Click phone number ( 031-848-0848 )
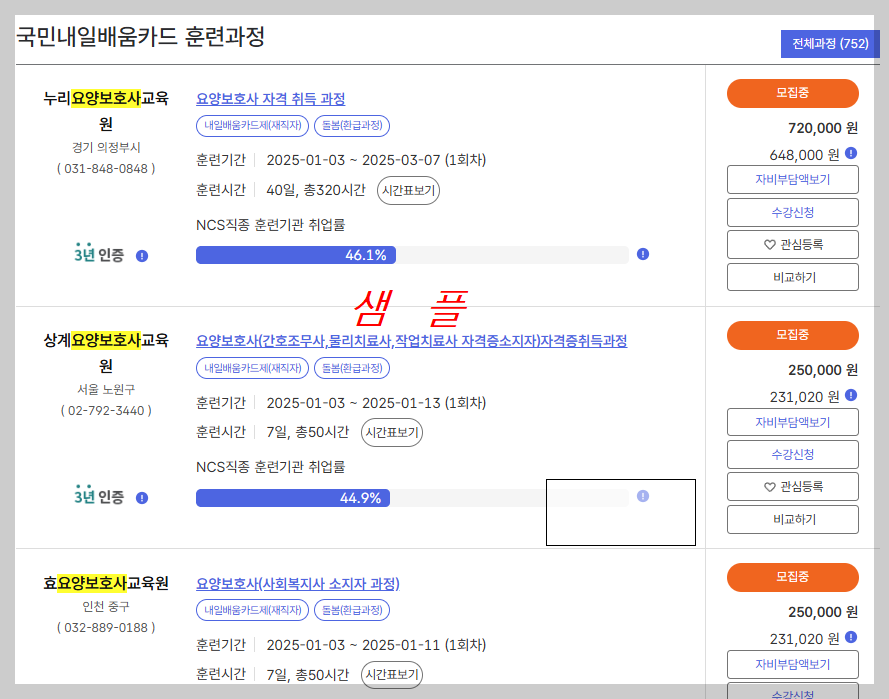The image size is (889, 699). tap(106, 168)
